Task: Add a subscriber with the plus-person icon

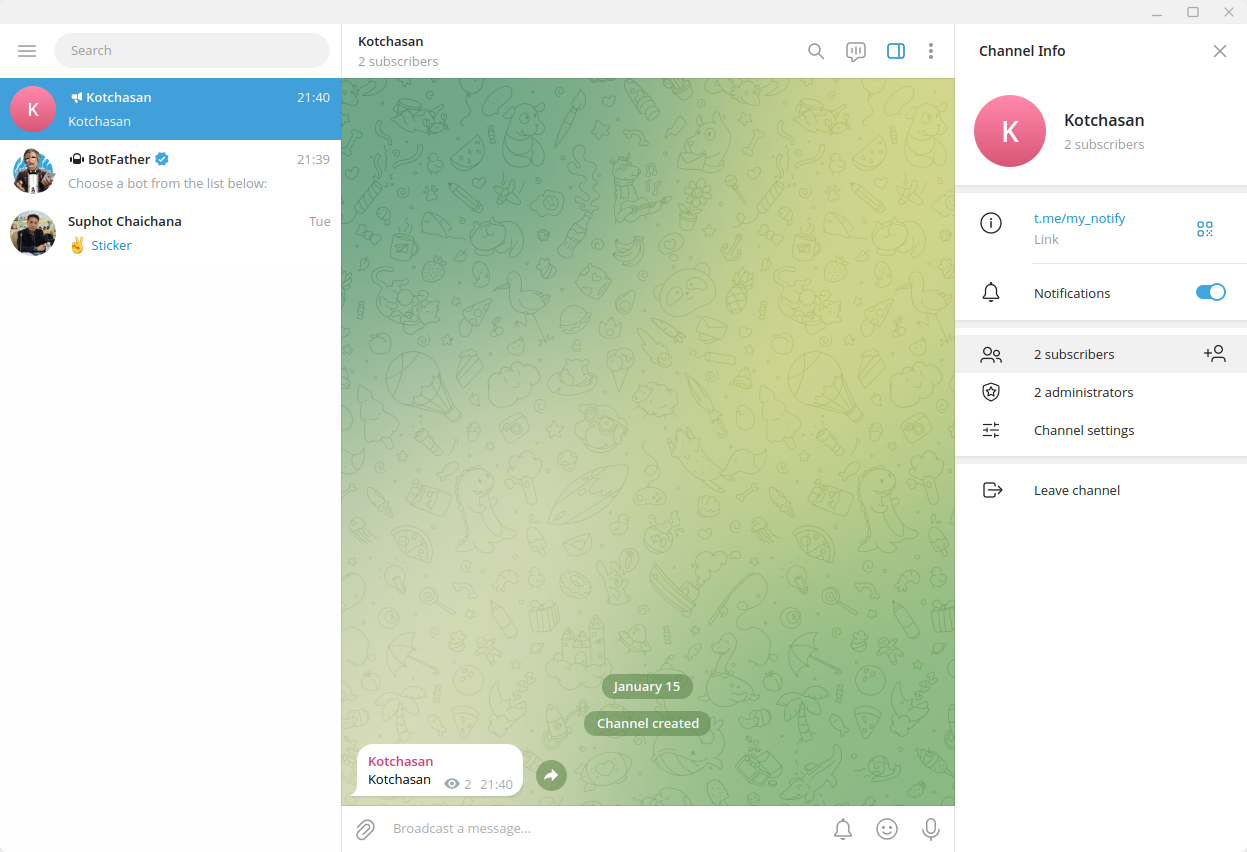Action: point(1215,354)
